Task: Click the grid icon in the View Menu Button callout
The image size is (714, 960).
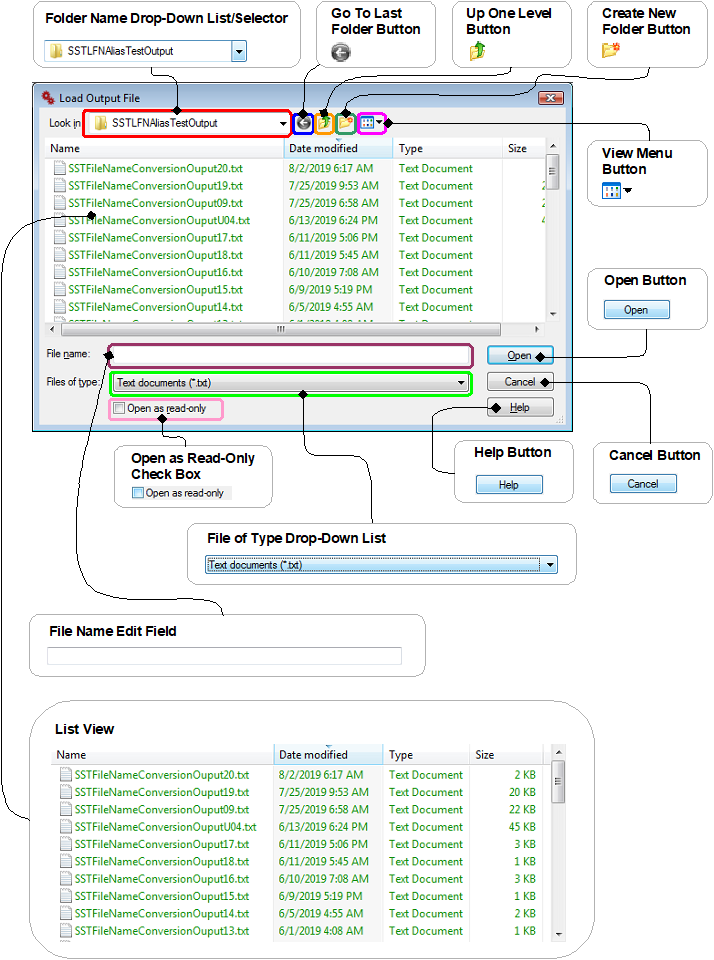Action: pyautogui.click(x=611, y=191)
